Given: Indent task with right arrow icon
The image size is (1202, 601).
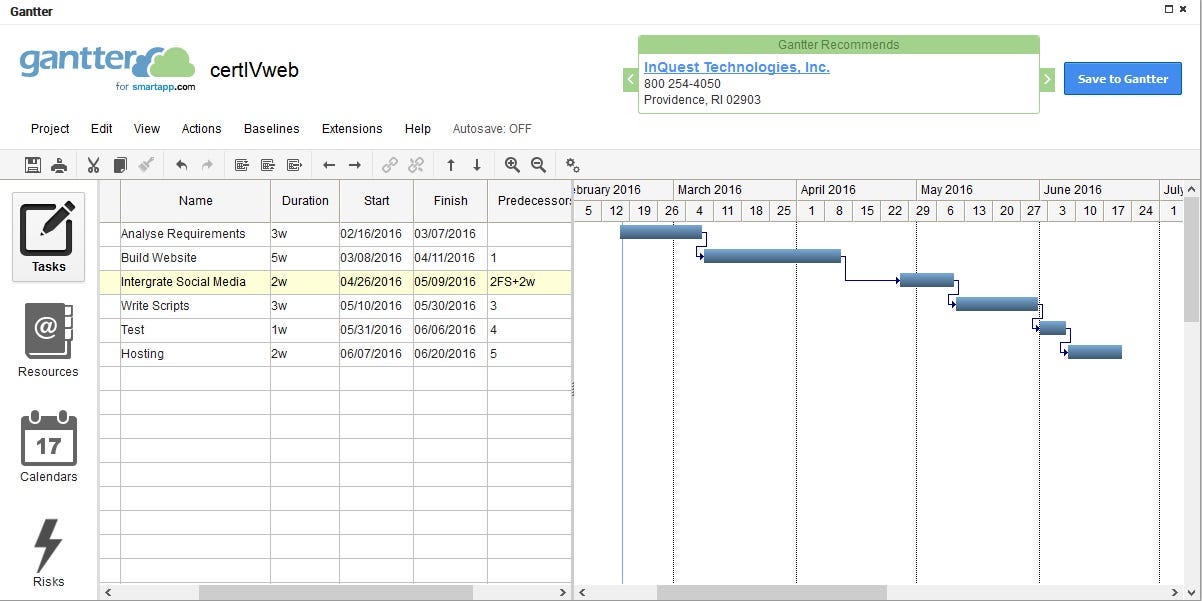Looking at the screenshot, I should (x=355, y=165).
